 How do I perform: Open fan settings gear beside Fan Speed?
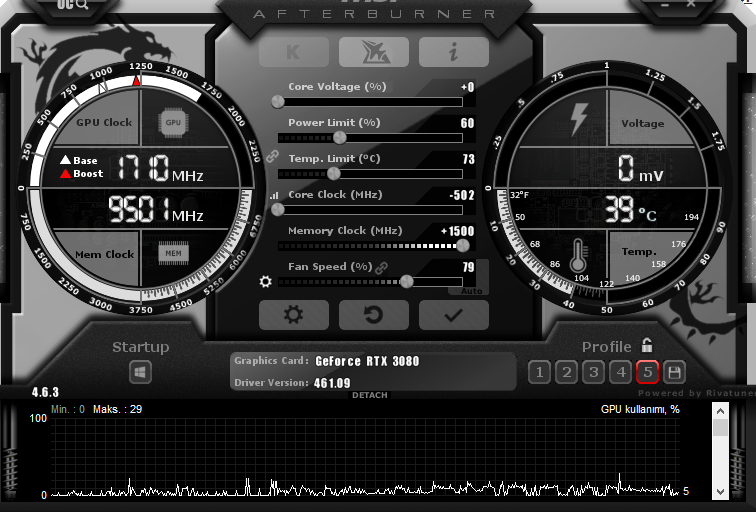click(266, 281)
